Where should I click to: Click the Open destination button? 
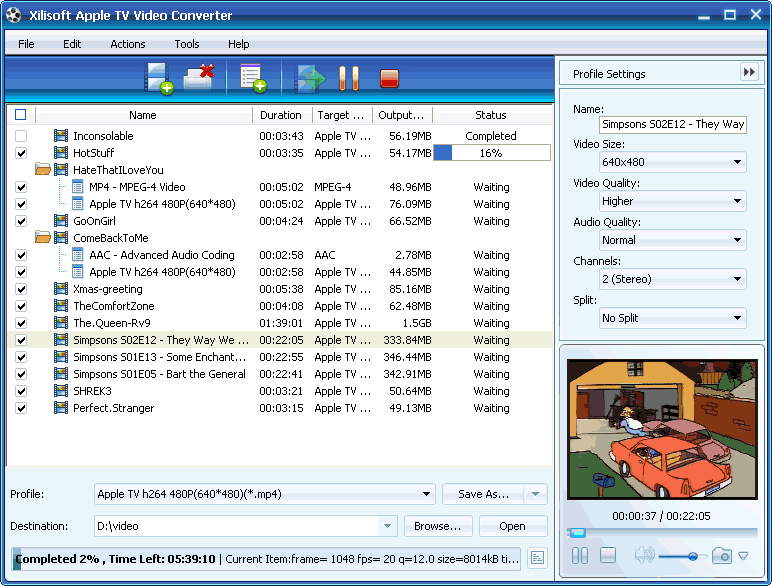pos(512,526)
